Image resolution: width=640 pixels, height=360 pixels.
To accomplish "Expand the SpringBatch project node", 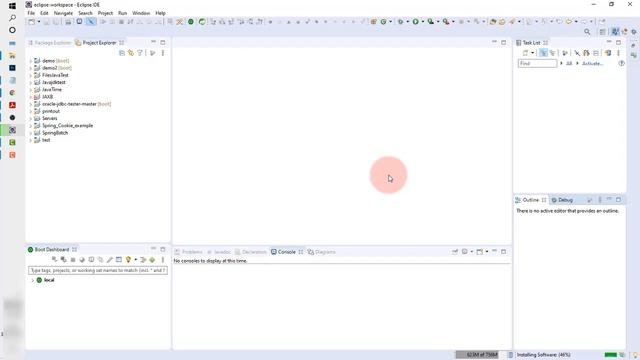I will 31,133.
